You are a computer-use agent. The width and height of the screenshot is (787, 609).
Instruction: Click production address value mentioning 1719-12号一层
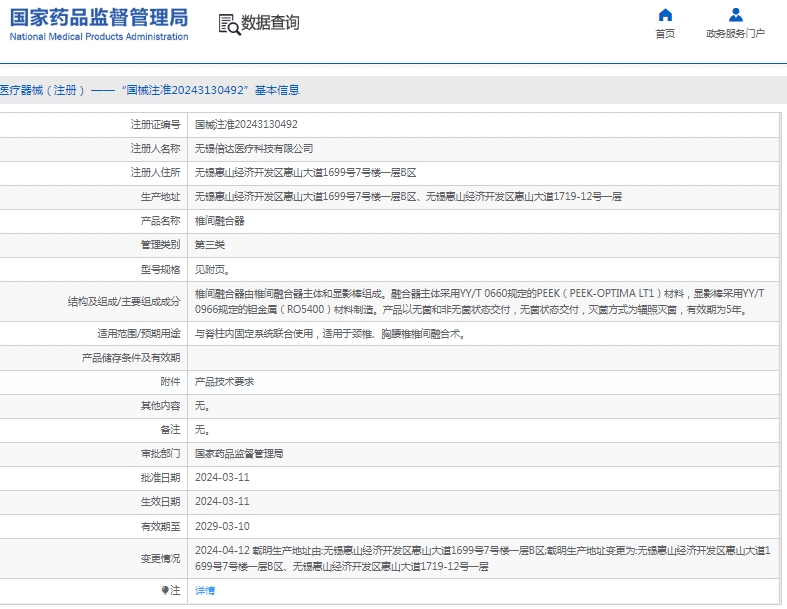[408, 197]
